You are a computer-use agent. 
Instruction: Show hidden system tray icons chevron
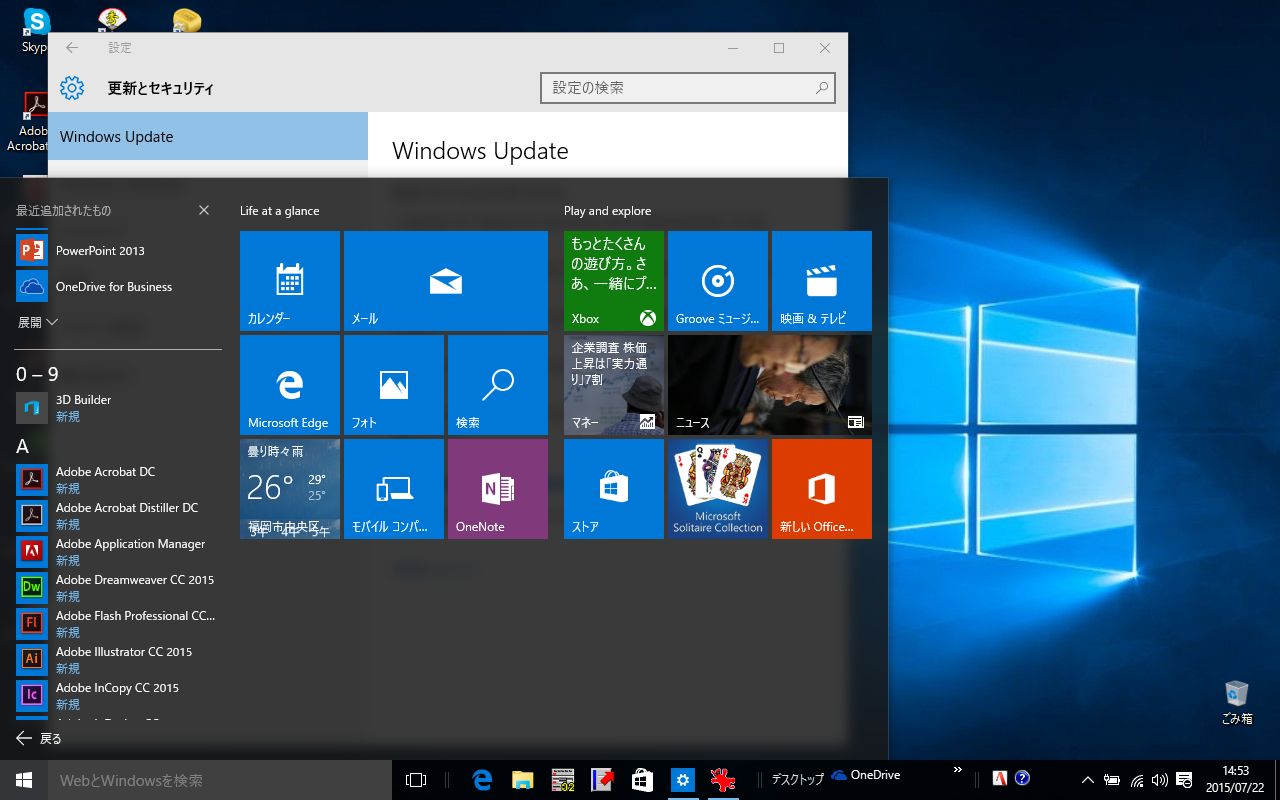point(1088,780)
